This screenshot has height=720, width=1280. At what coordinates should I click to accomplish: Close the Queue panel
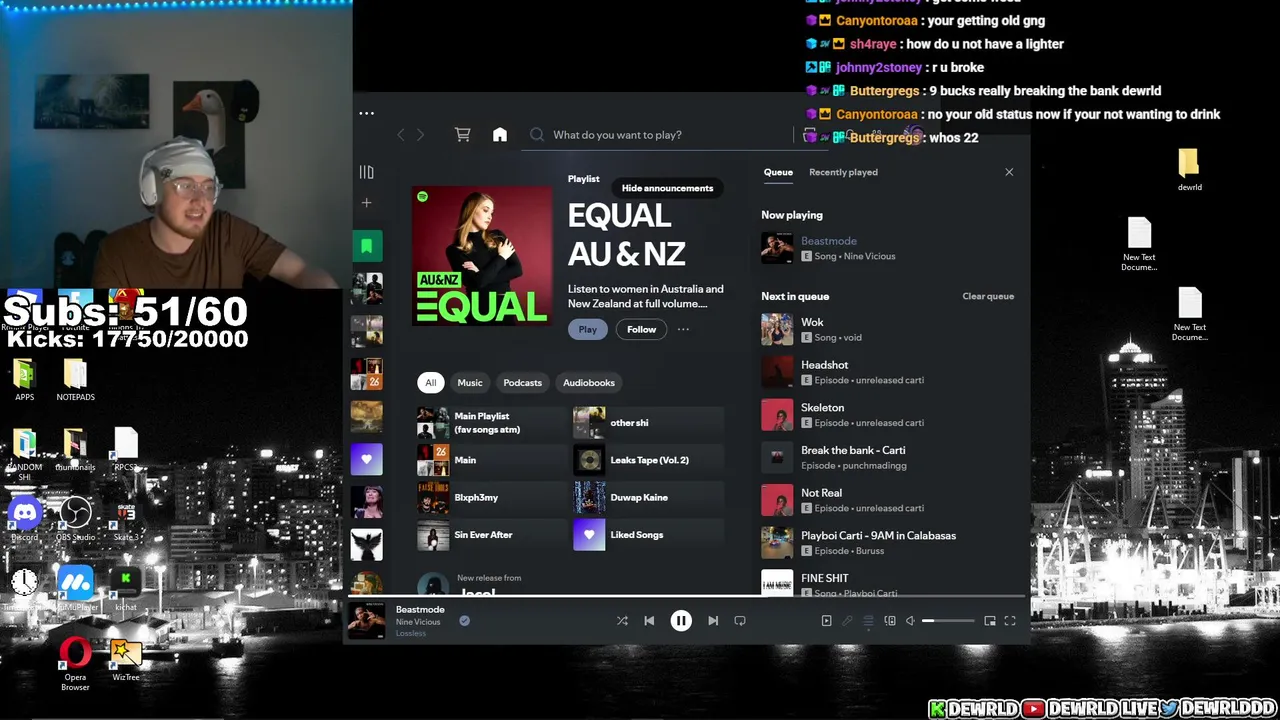point(1009,172)
